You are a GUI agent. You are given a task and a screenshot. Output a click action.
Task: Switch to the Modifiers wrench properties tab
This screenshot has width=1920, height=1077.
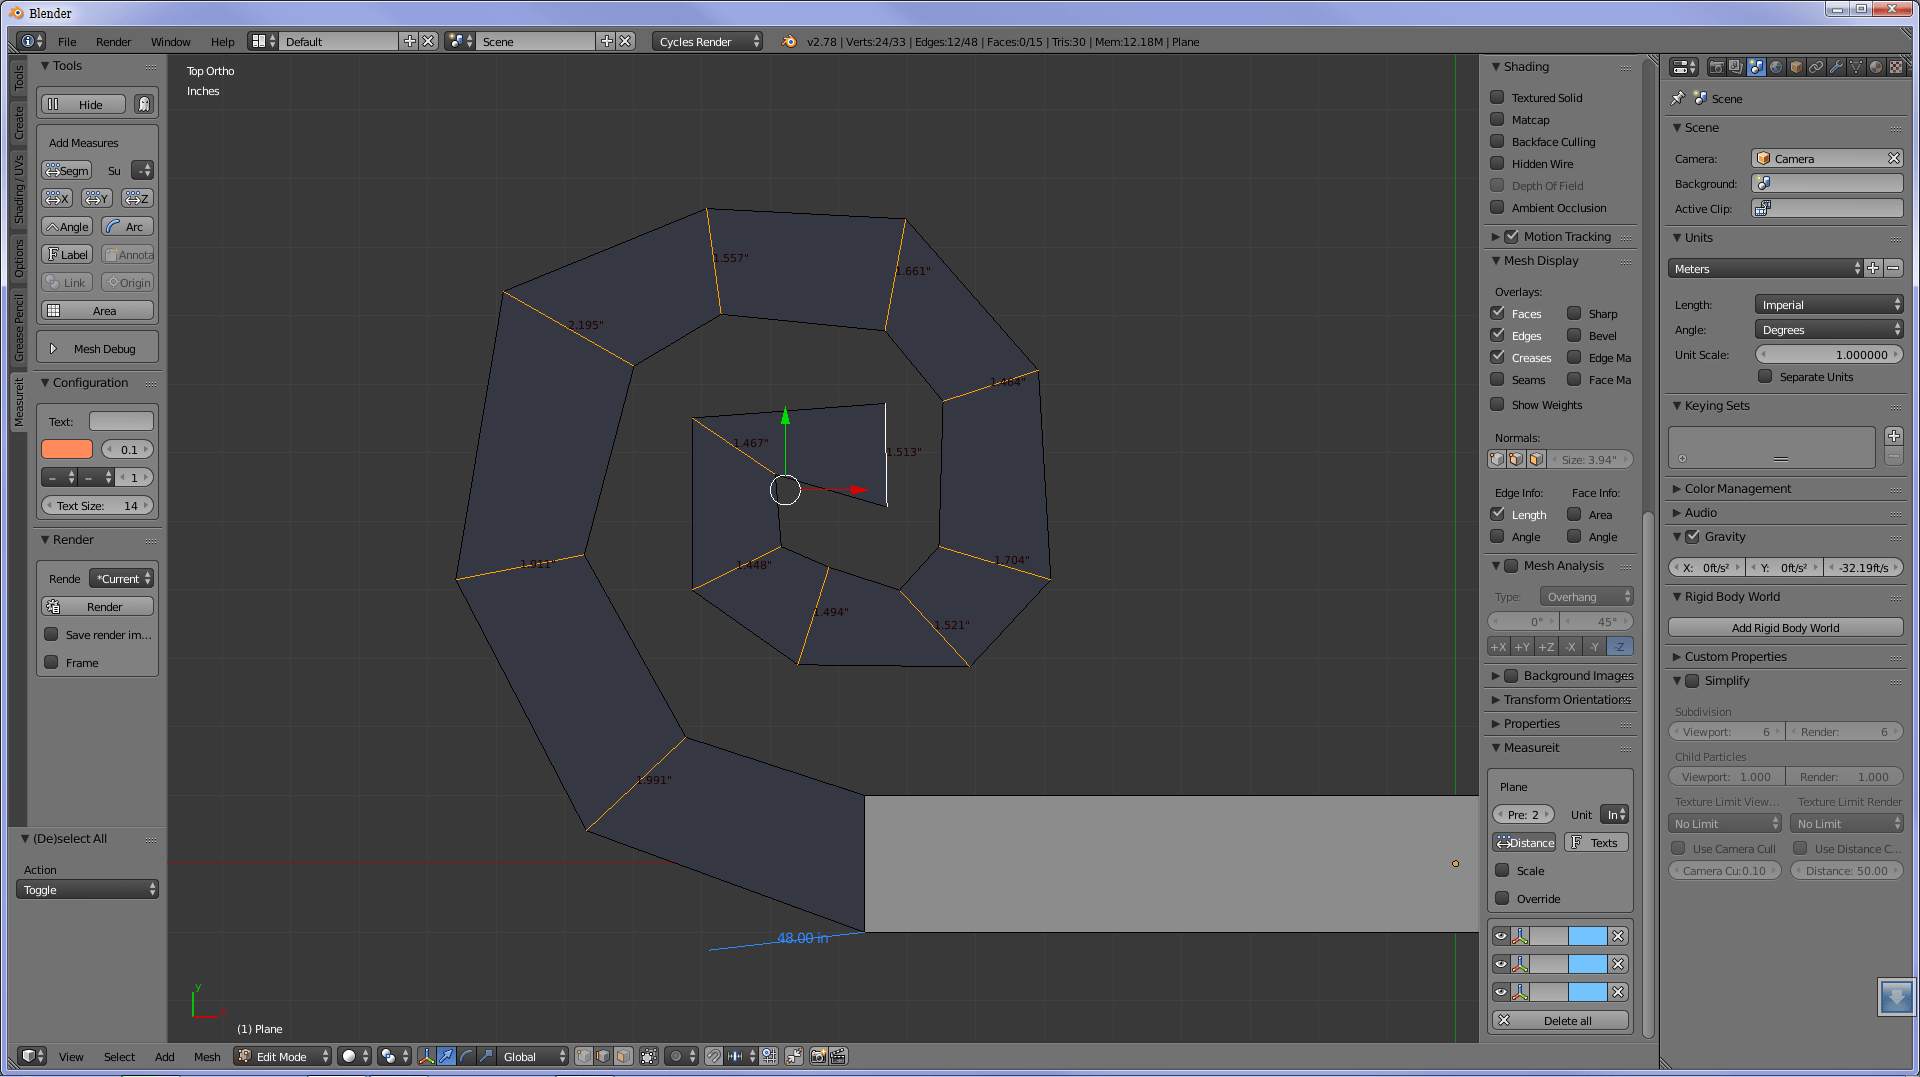(1838, 66)
